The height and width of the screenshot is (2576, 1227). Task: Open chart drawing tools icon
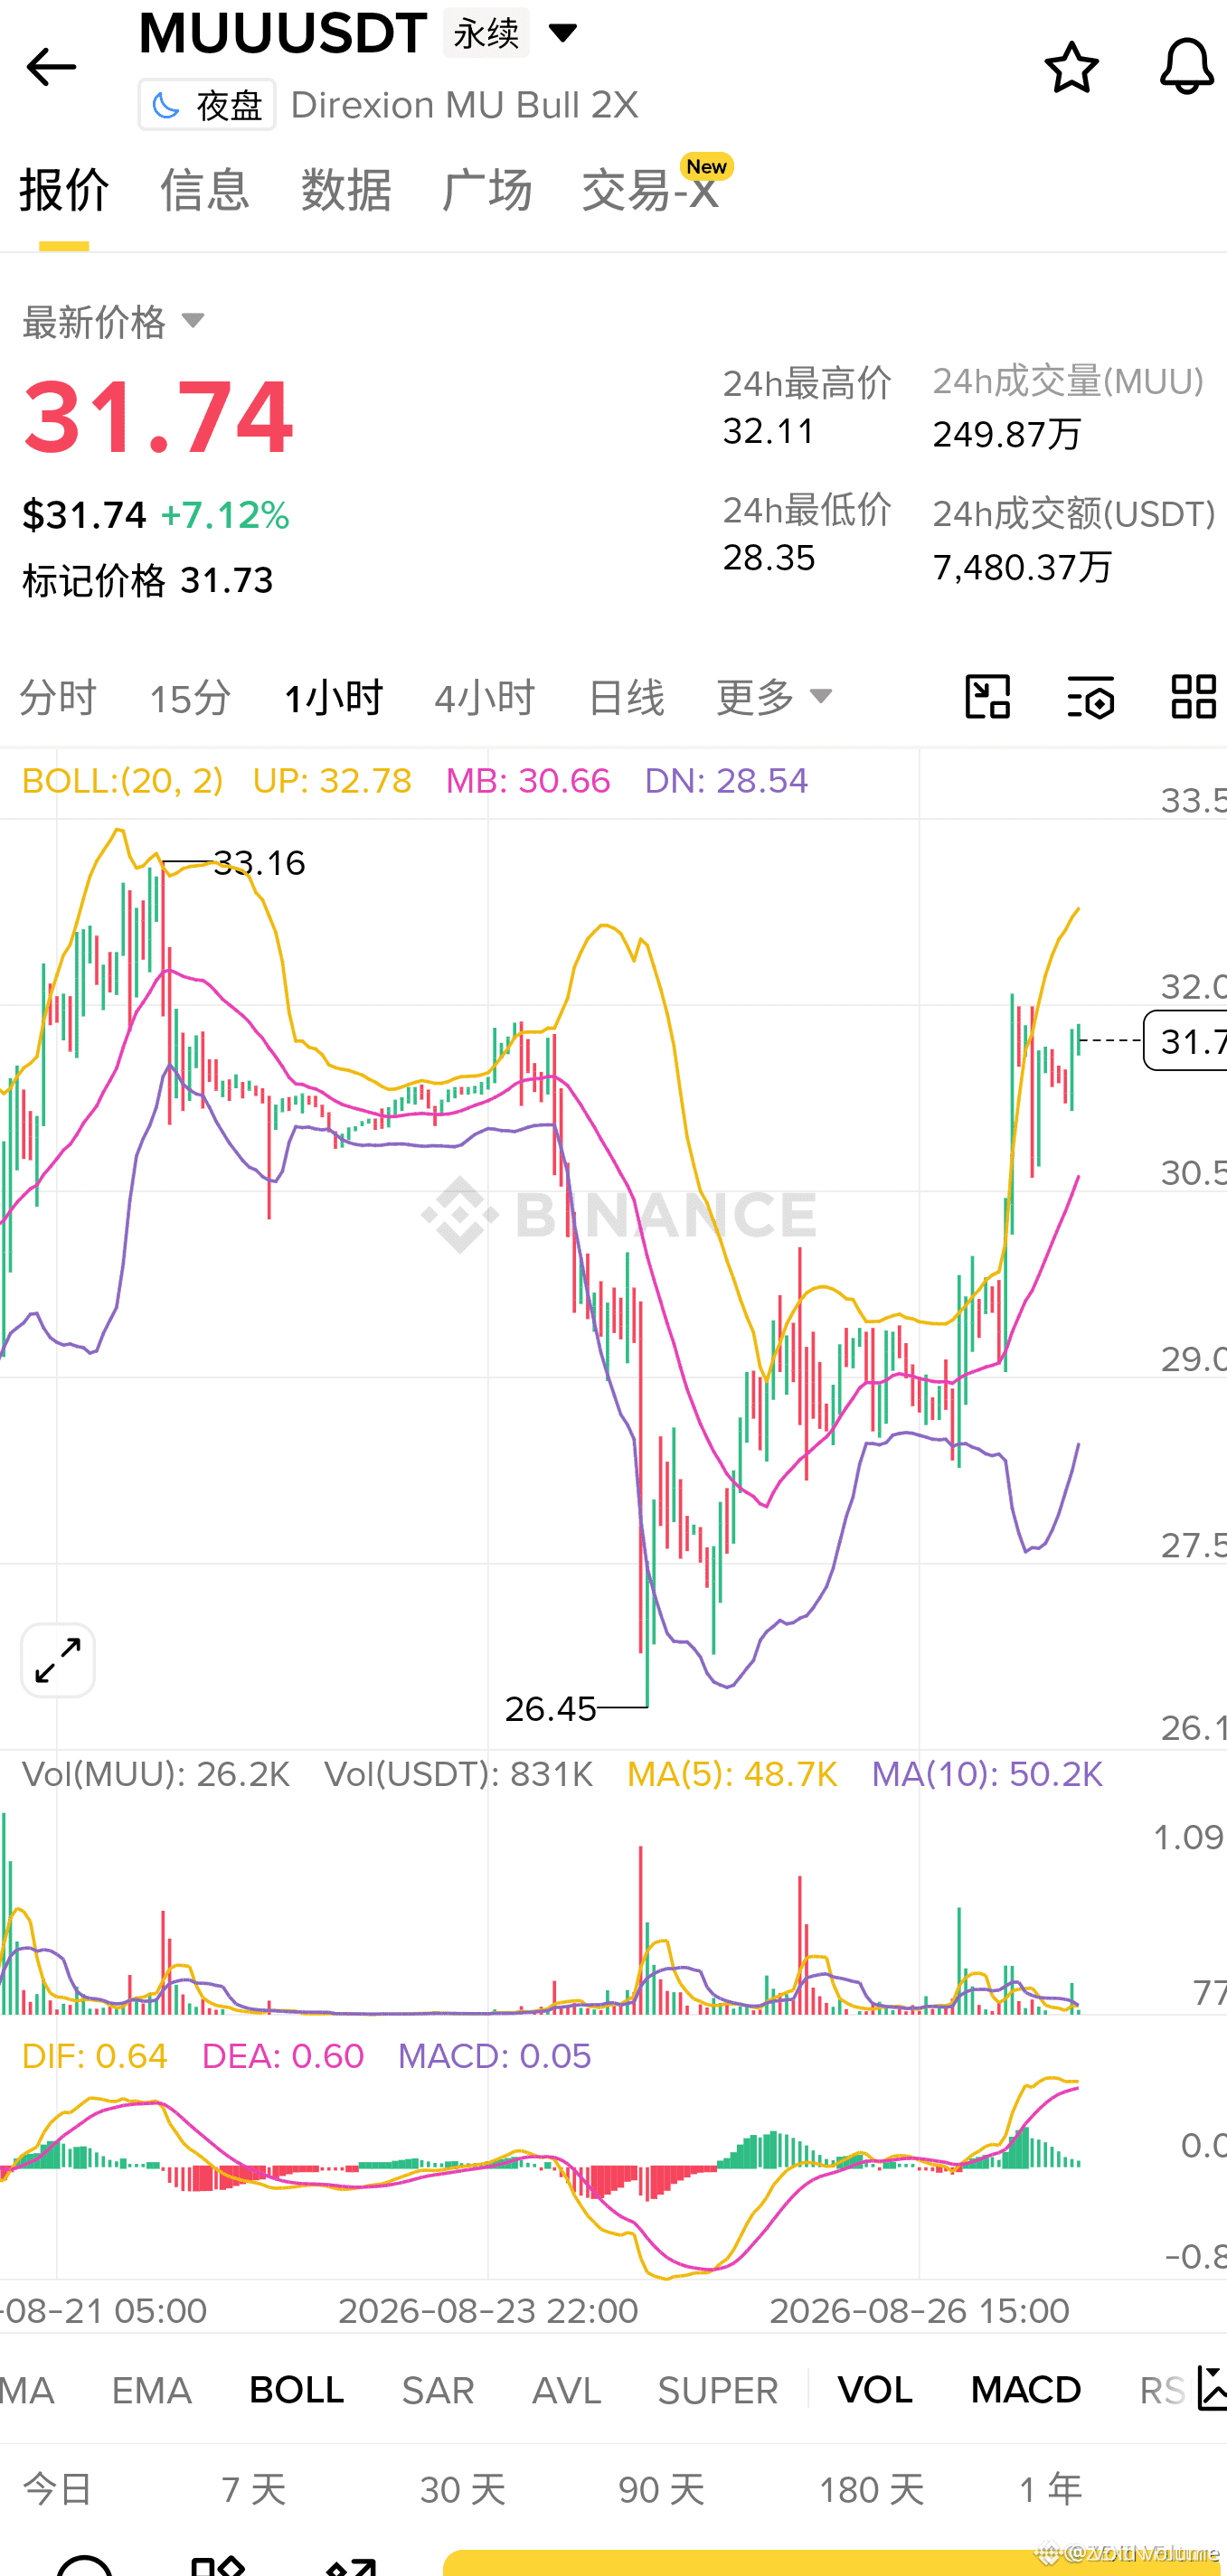[x=987, y=697]
